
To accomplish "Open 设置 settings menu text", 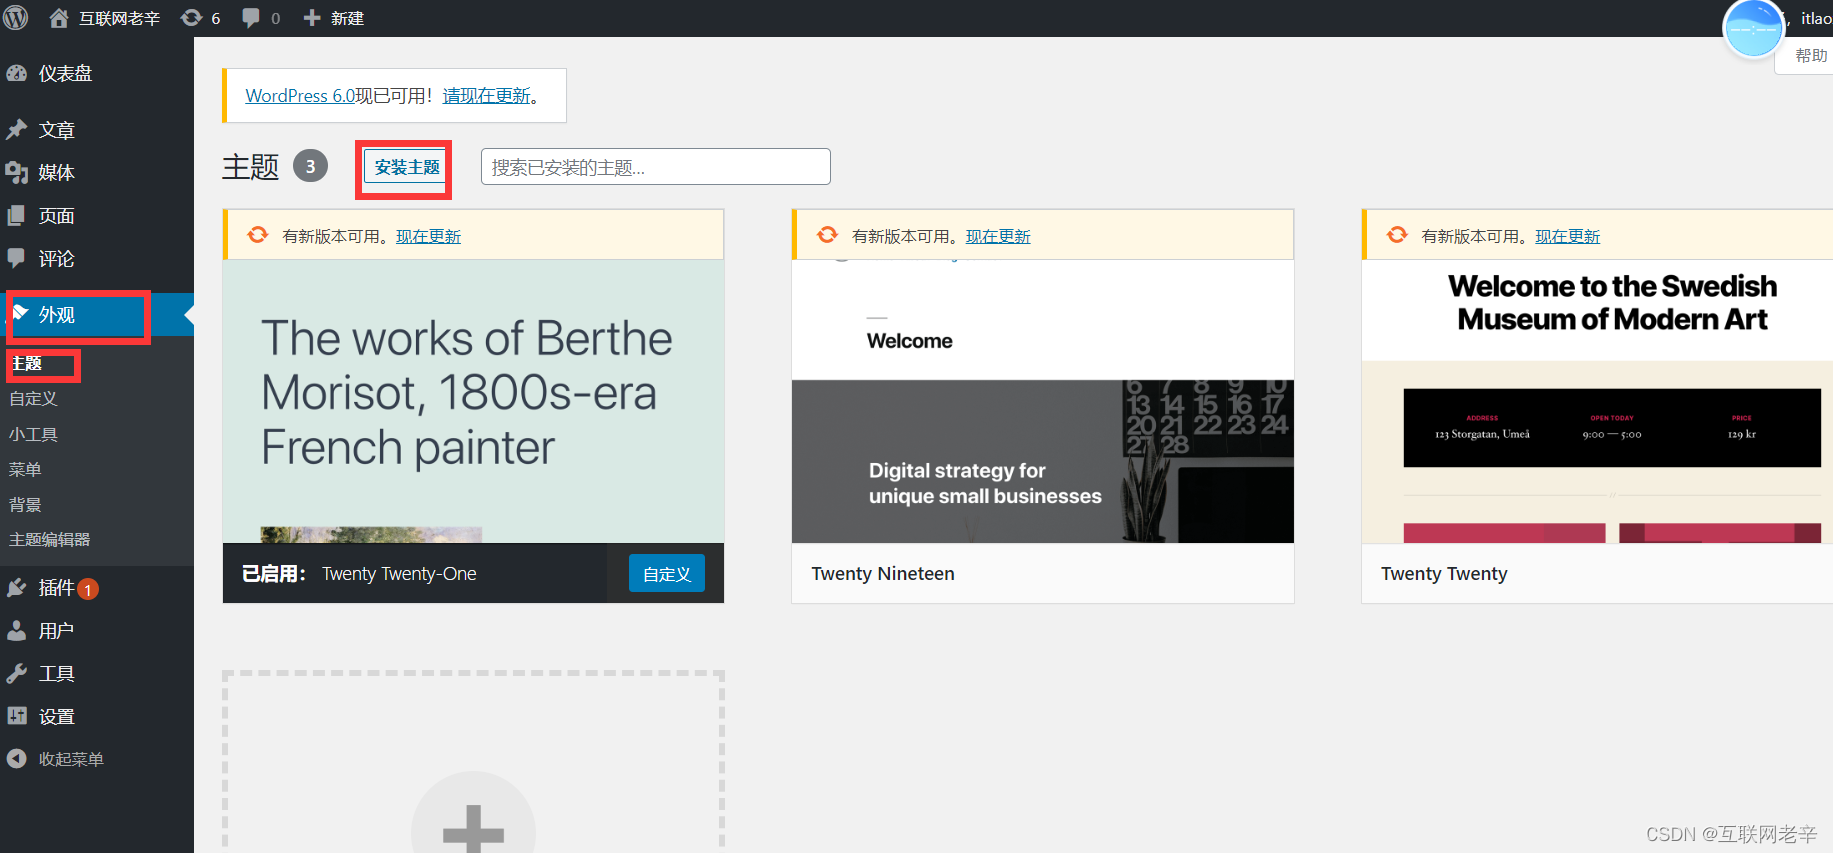I will (56, 717).
